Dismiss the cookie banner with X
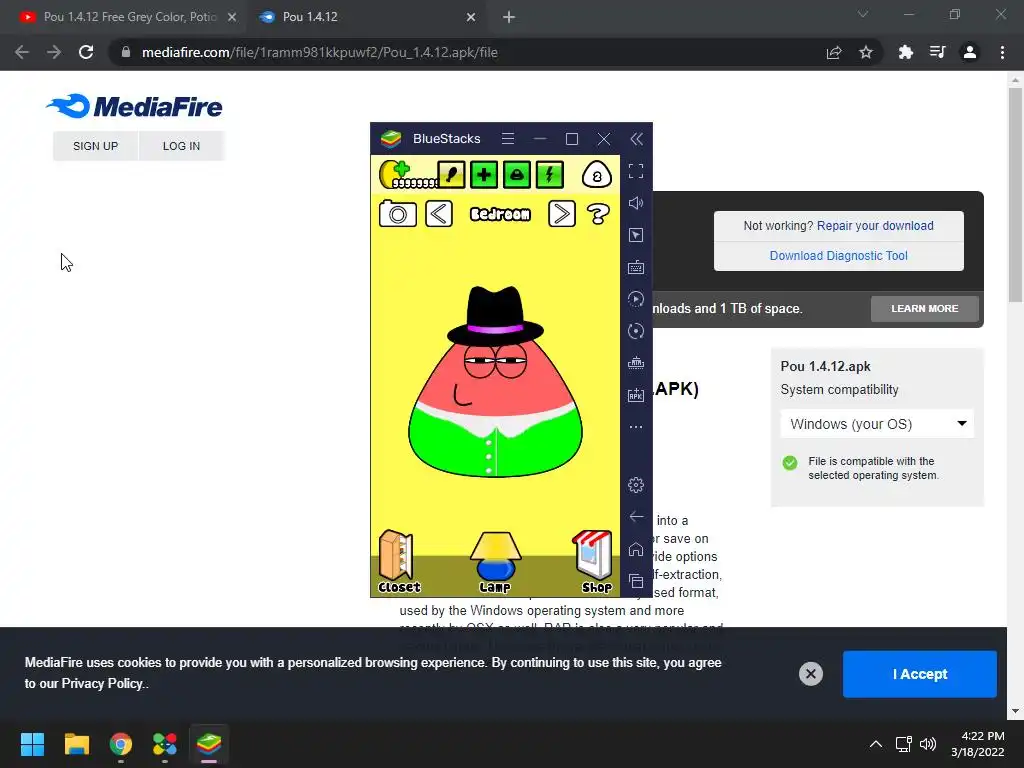This screenshot has height=768, width=1024. [x=810, y=673]
